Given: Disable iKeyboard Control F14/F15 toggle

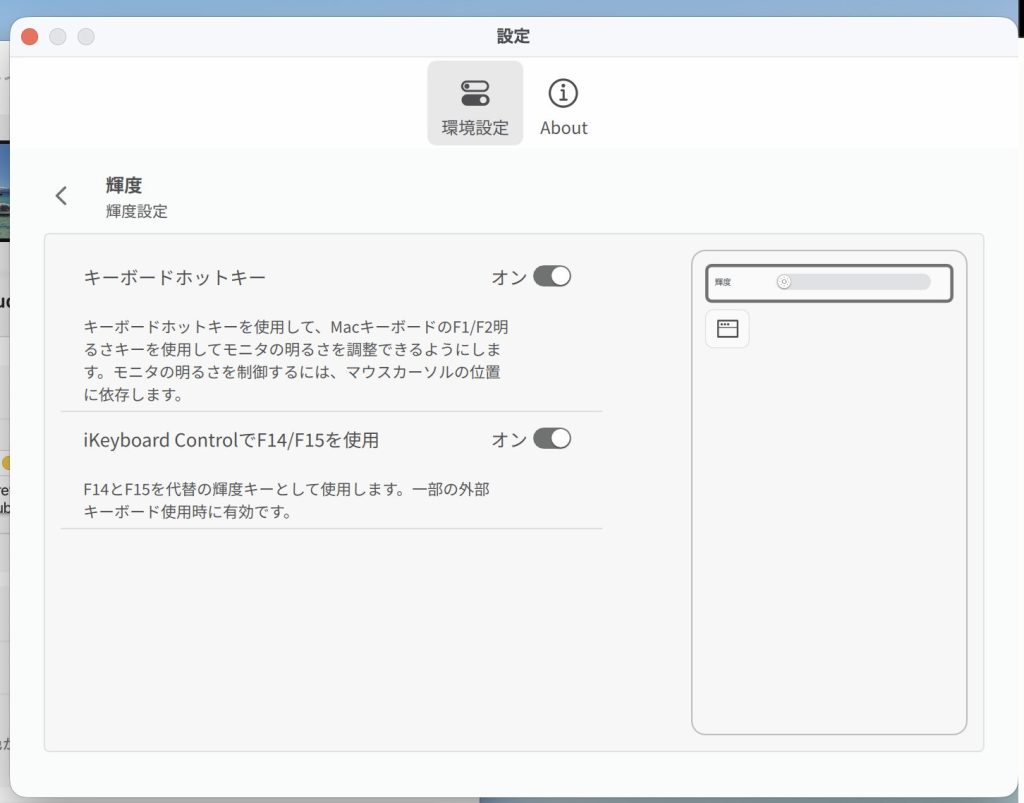Looking at the screenshot, I should point(552,439).
